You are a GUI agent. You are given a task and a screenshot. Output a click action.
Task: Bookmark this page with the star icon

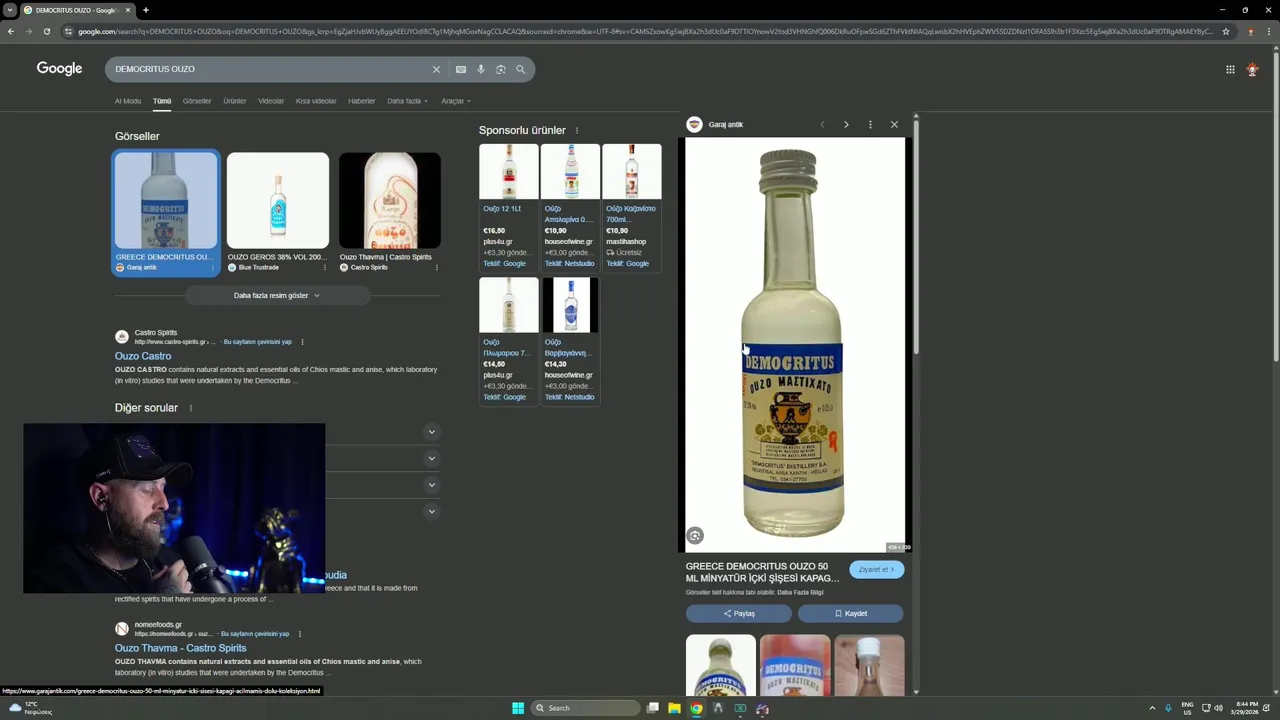tap(1226, 31)
